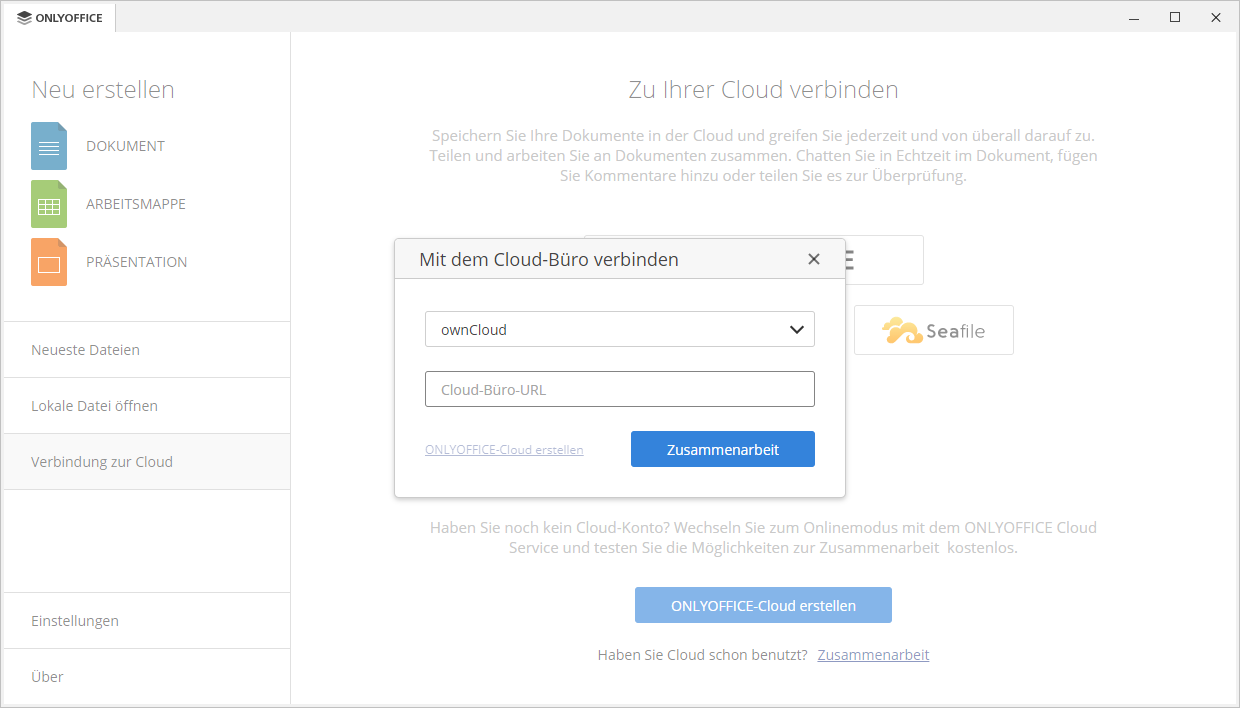
Task: Open Neueste Dateien section
Action: (147, 350)
